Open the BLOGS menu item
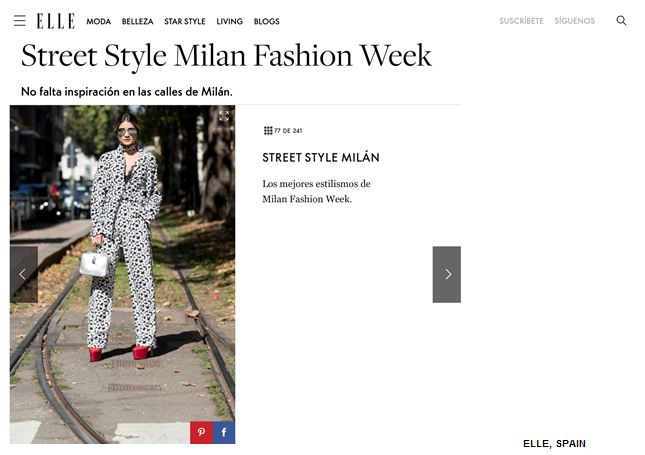645x455 pixels. pos(267,21)
